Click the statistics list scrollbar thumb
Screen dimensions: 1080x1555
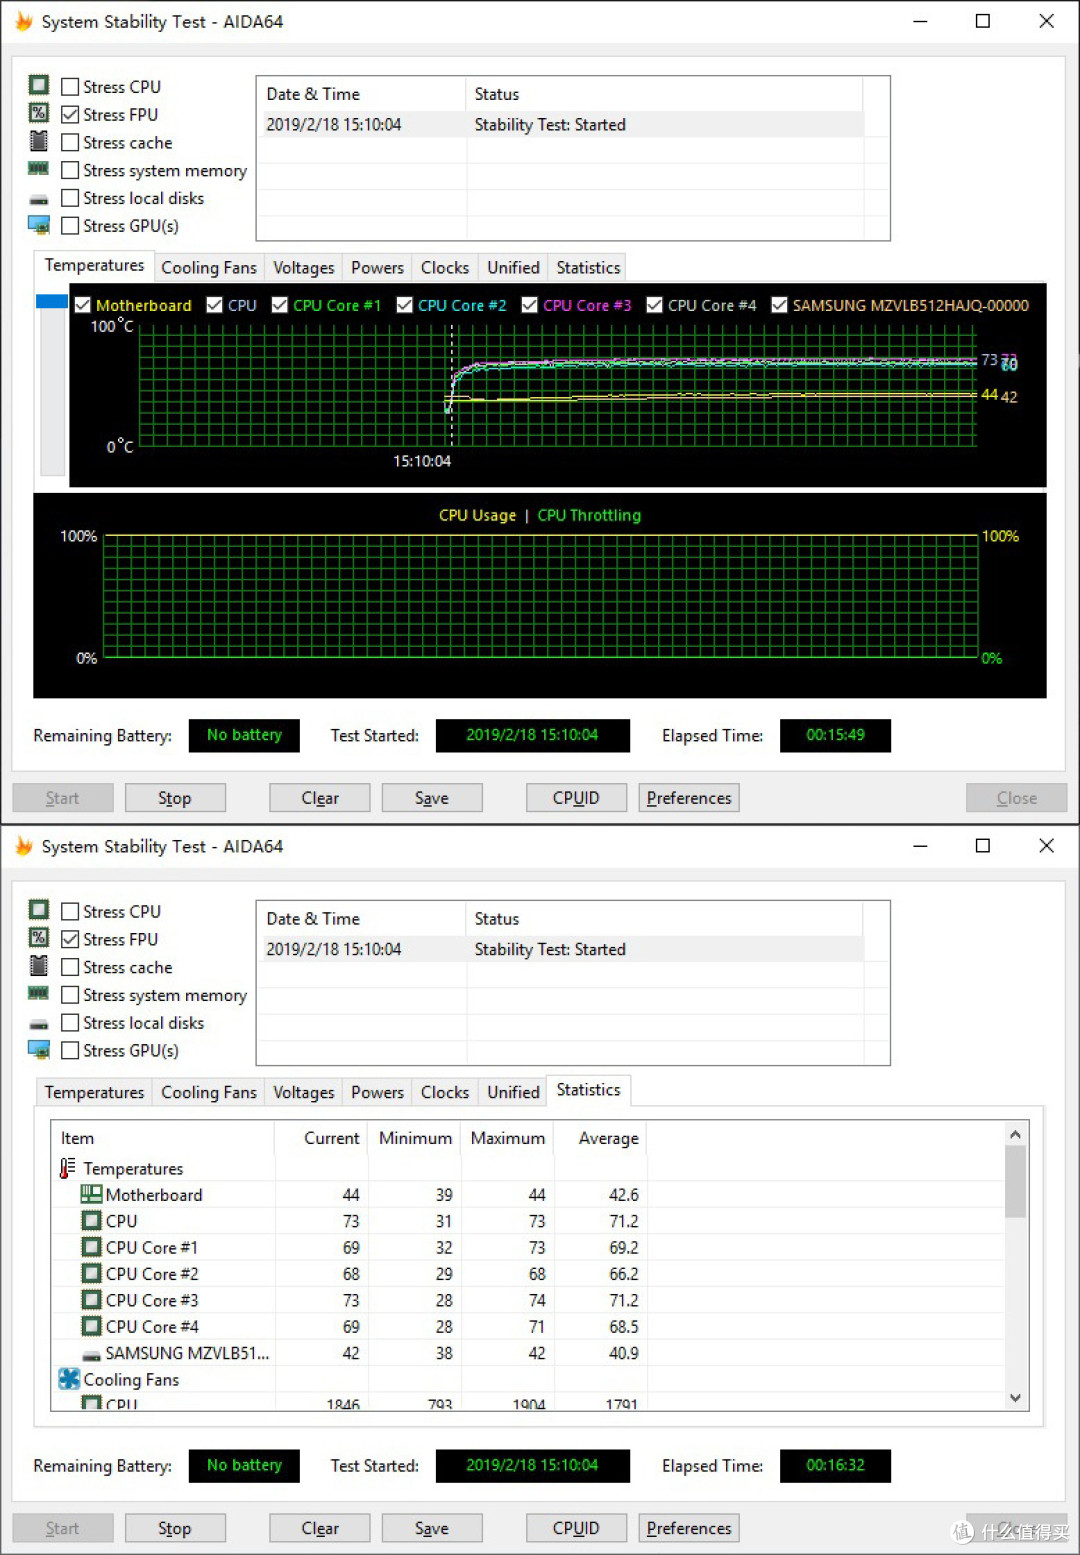(1015, 1182)
